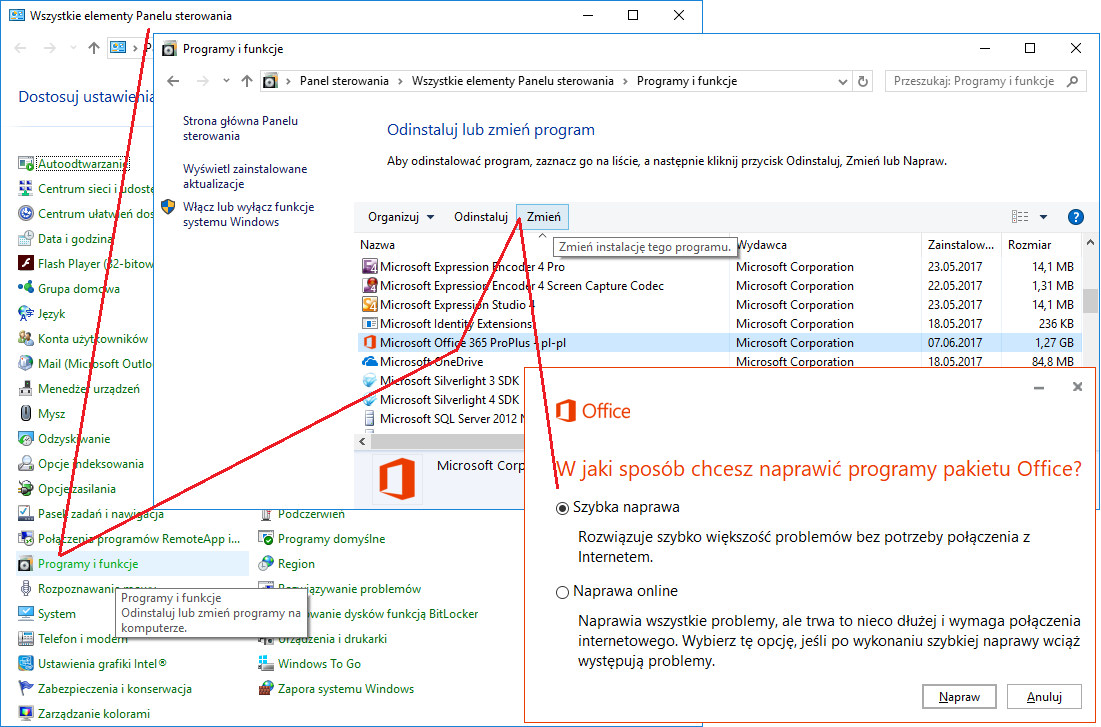
Task: Open Język settings icon
Action: click(26, 313)
